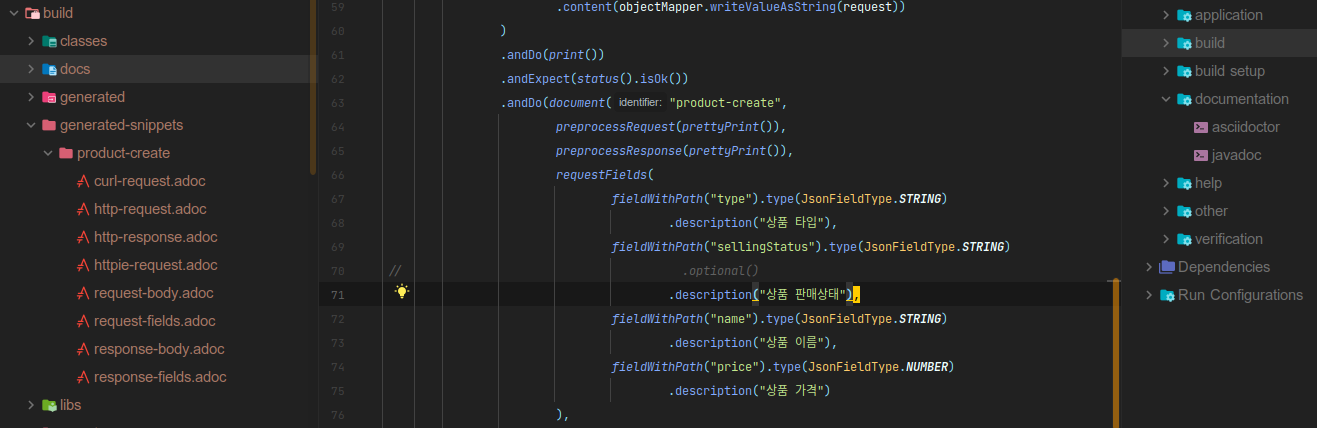Click the libs folder icon
Image resolution: width=1317 pixels, height=428 pixels.
[49, 405]
